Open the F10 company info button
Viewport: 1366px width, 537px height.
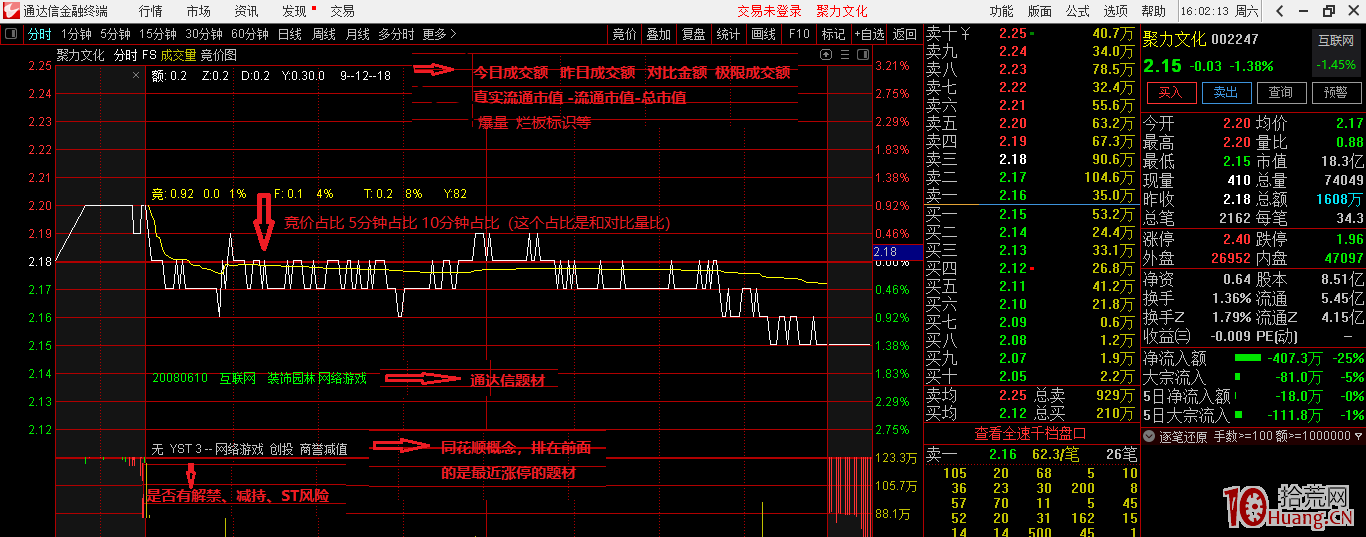pyautogui.click(x=799, y=34)
